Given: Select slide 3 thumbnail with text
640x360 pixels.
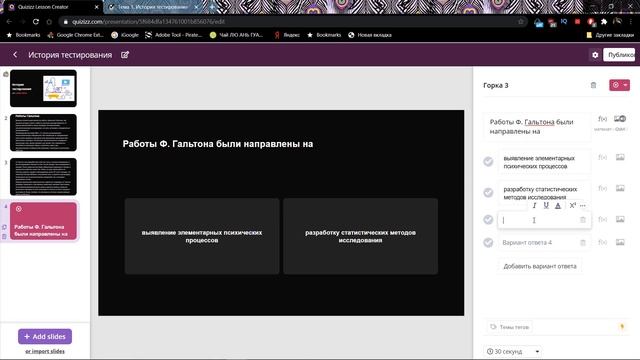Looking at the screenshot, I should [43, 176].
